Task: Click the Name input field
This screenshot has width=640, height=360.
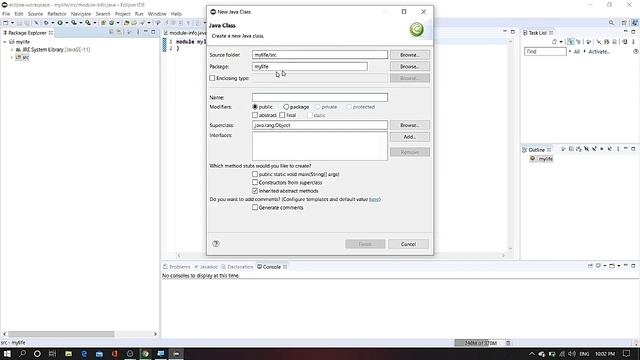Action: pos(320,97)
